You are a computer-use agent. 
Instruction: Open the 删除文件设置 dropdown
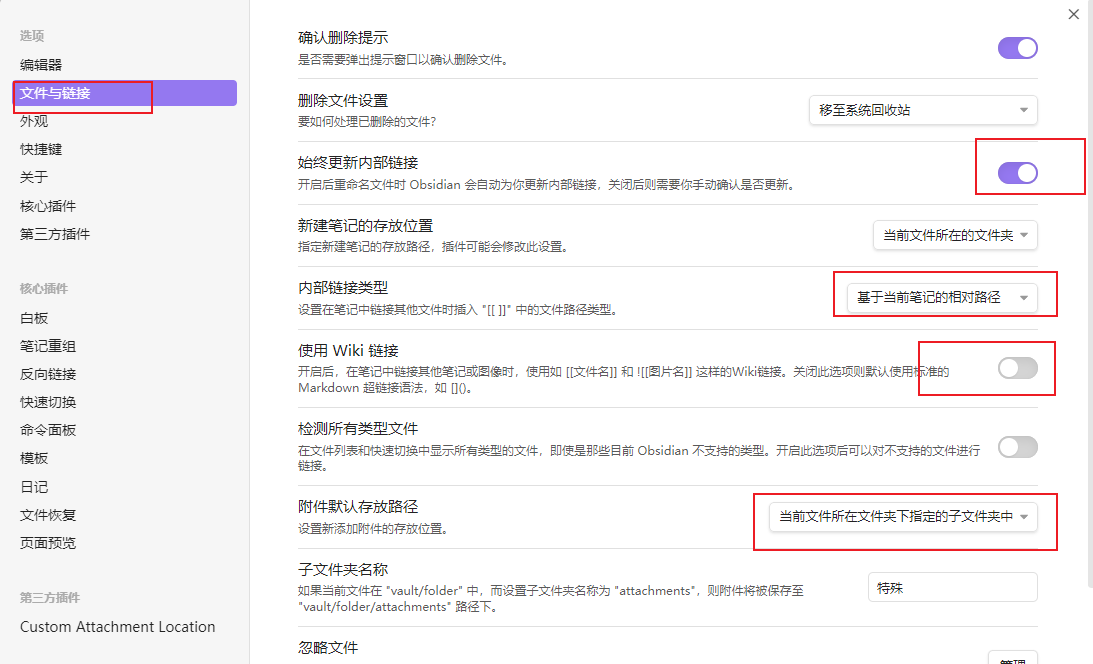tap(922, 110)
